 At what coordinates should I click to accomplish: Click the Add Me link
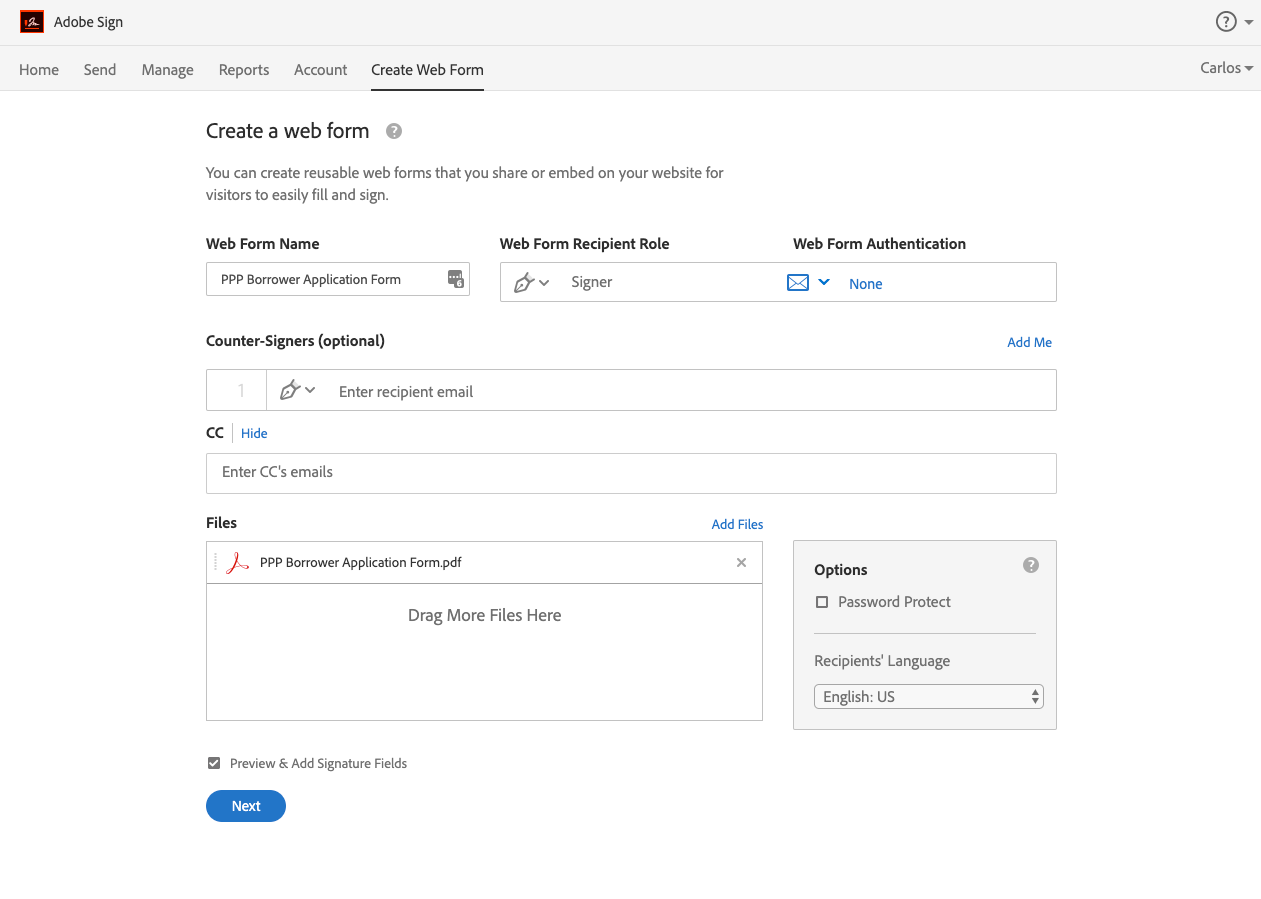click(x=1029, y=342)
